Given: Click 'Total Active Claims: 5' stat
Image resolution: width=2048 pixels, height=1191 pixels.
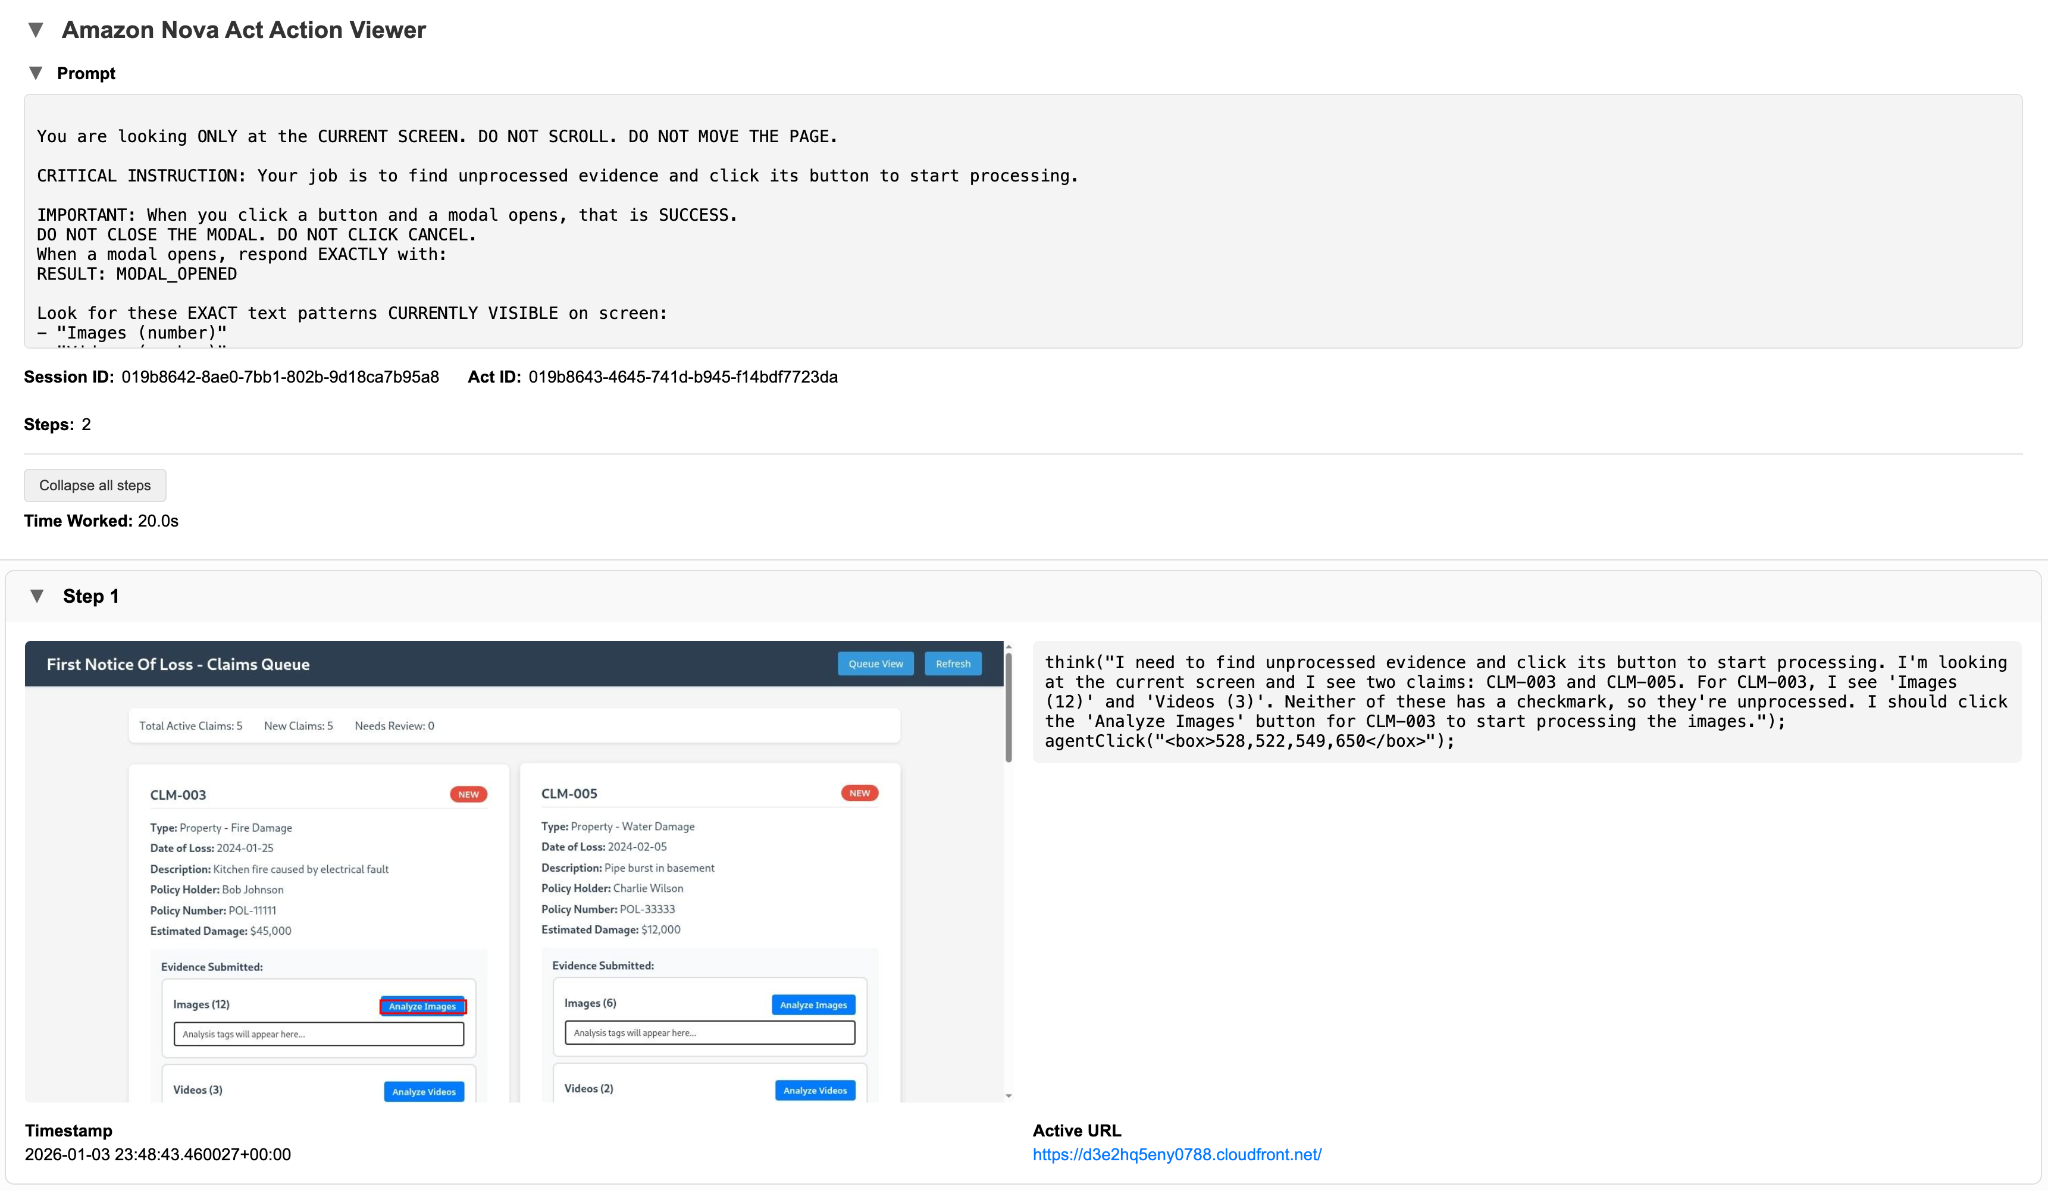Looking at the screenshot, I should pyautogui.click(x=191, y=726).
